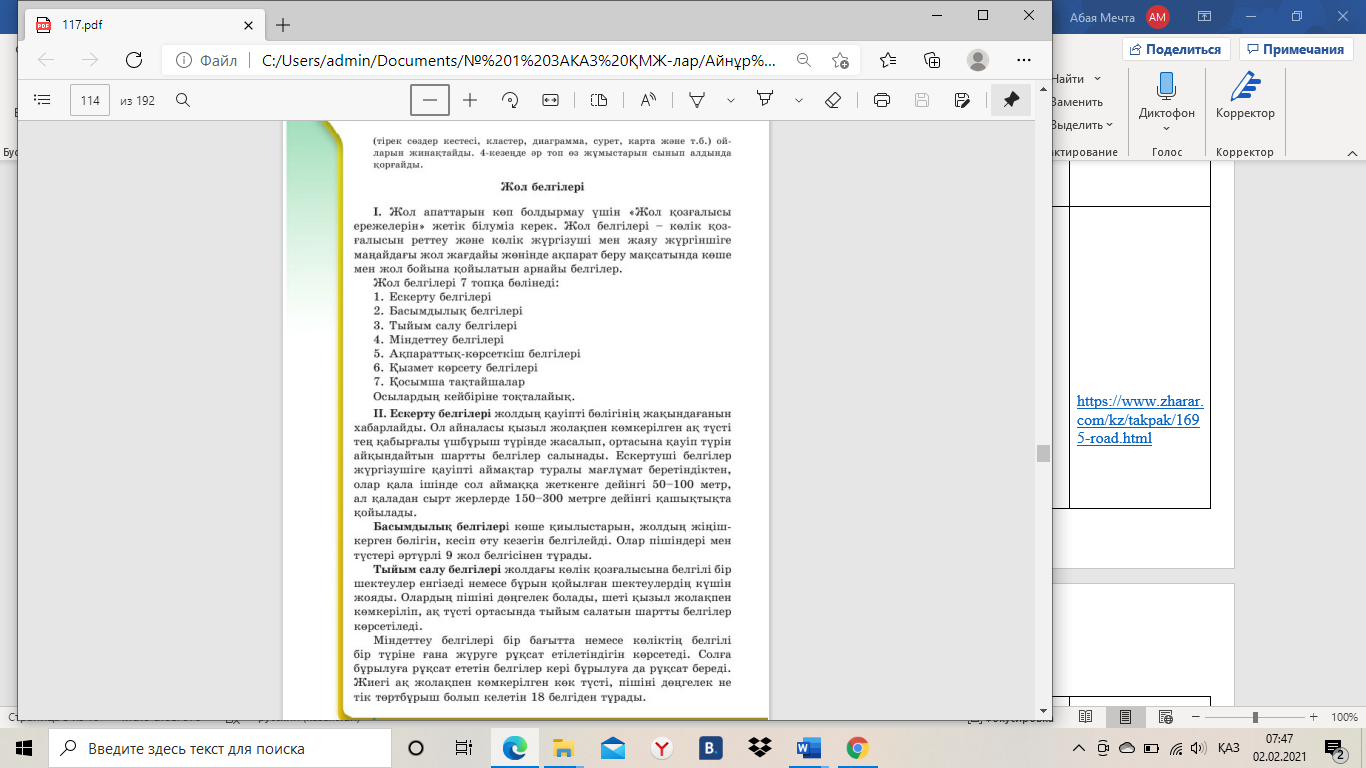1366x768 pixels.
Task: Click the Word zoom slider
Action: tap(1256, 717)
